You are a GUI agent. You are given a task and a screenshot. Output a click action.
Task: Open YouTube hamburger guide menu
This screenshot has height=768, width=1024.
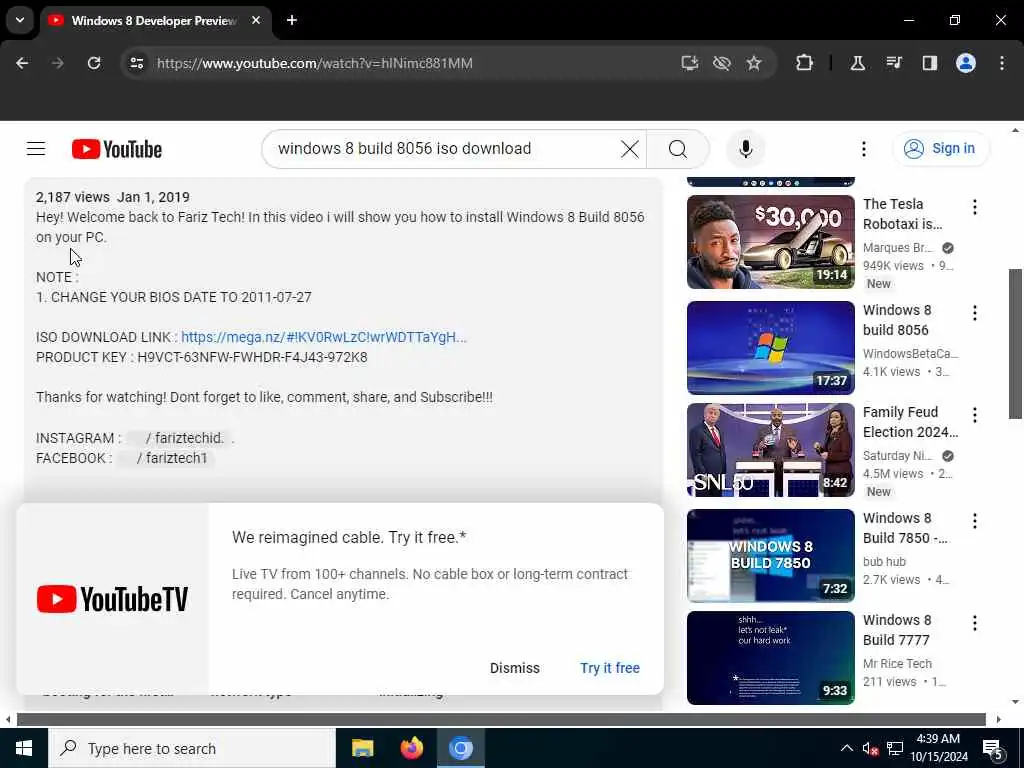pos(36,149)
